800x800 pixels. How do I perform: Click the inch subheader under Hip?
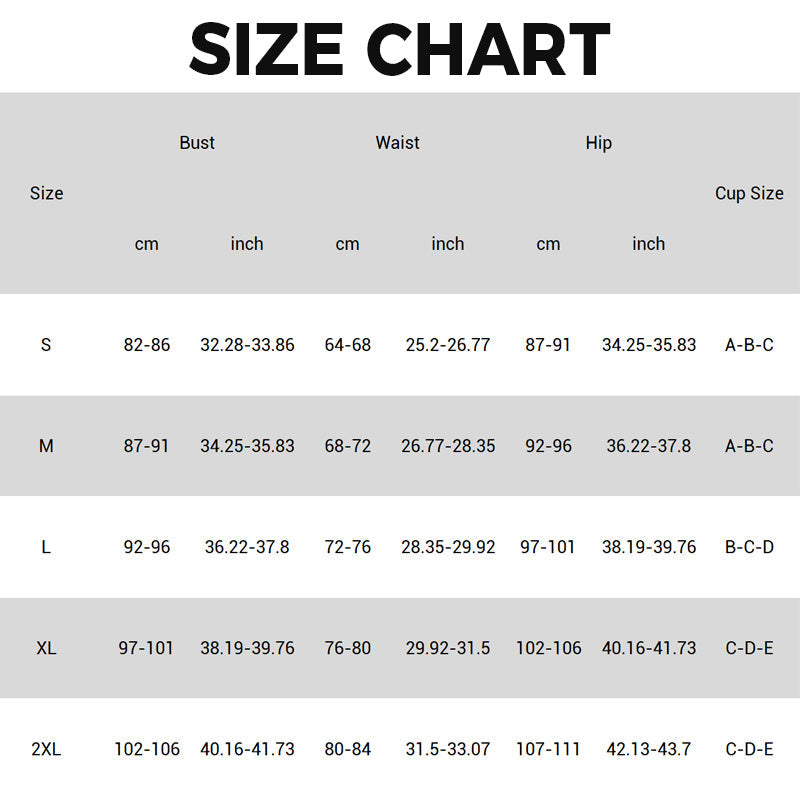(648, 244)
